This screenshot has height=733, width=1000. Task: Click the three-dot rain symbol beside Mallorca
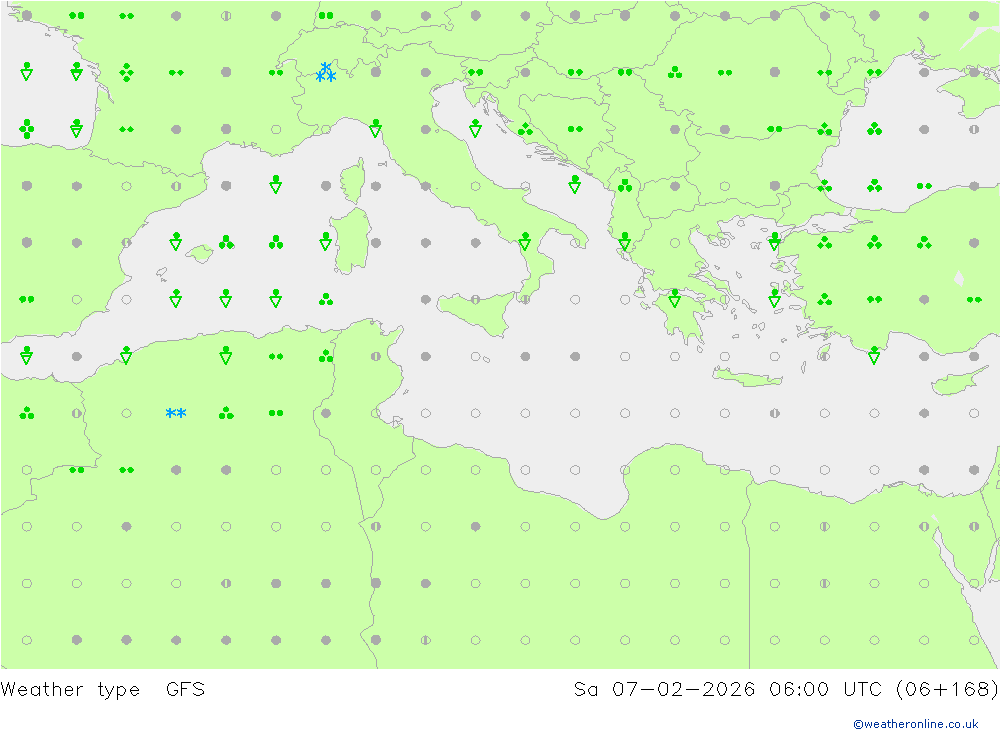tap(226, 242)
